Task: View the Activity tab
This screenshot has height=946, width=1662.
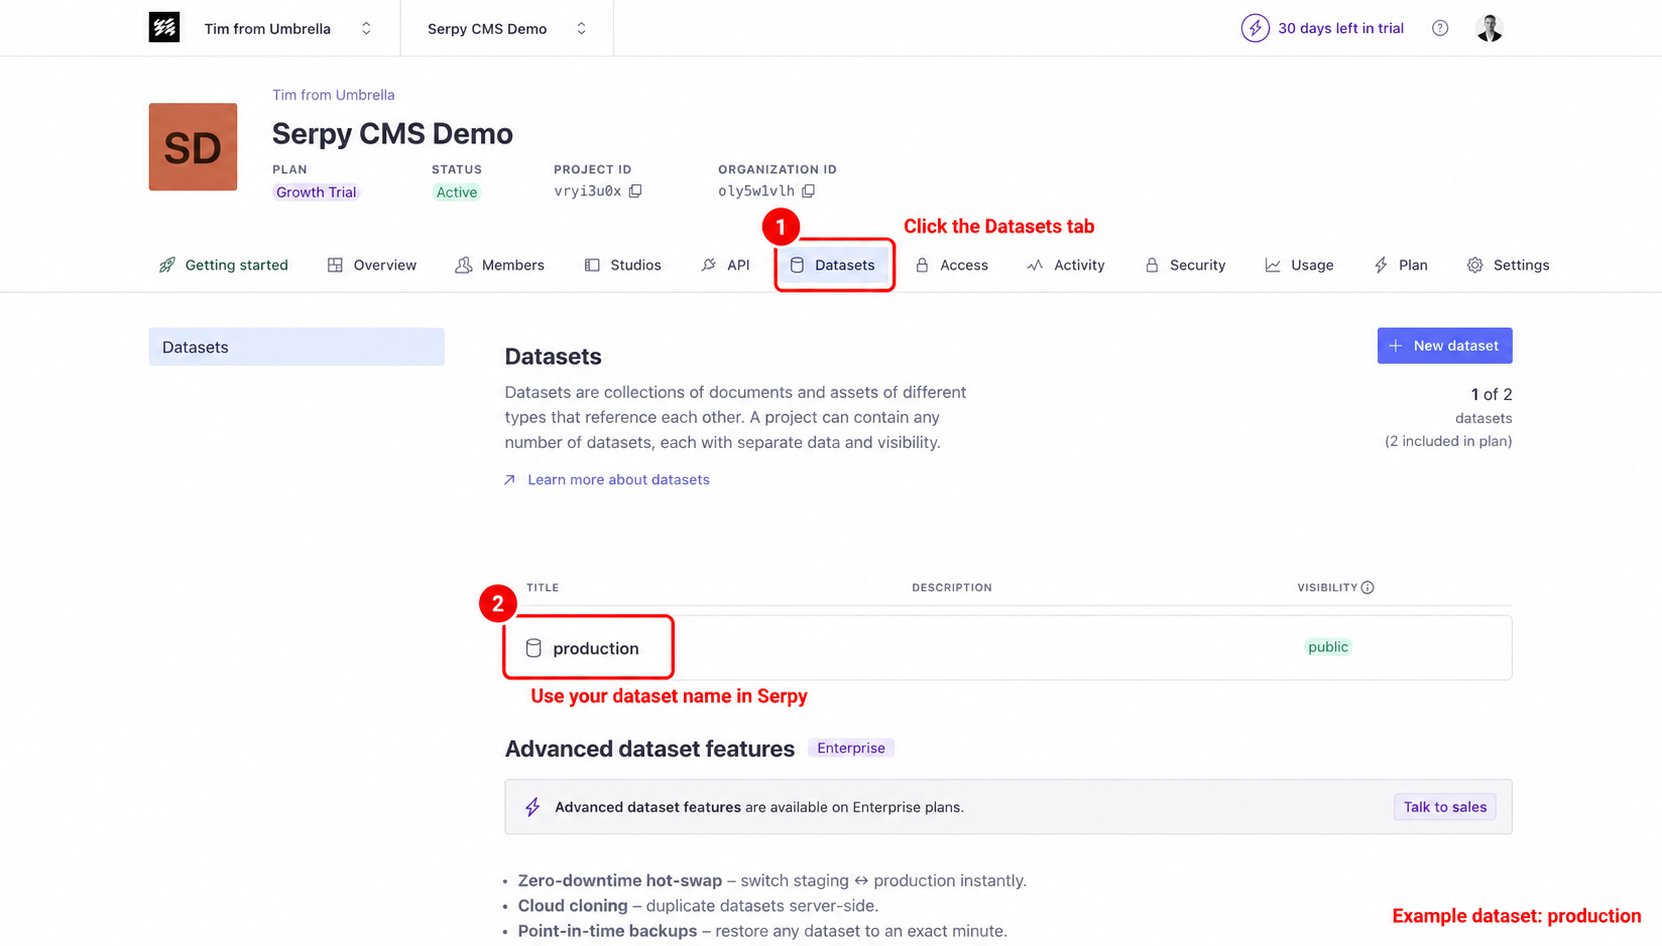Action: (1066, 265)
